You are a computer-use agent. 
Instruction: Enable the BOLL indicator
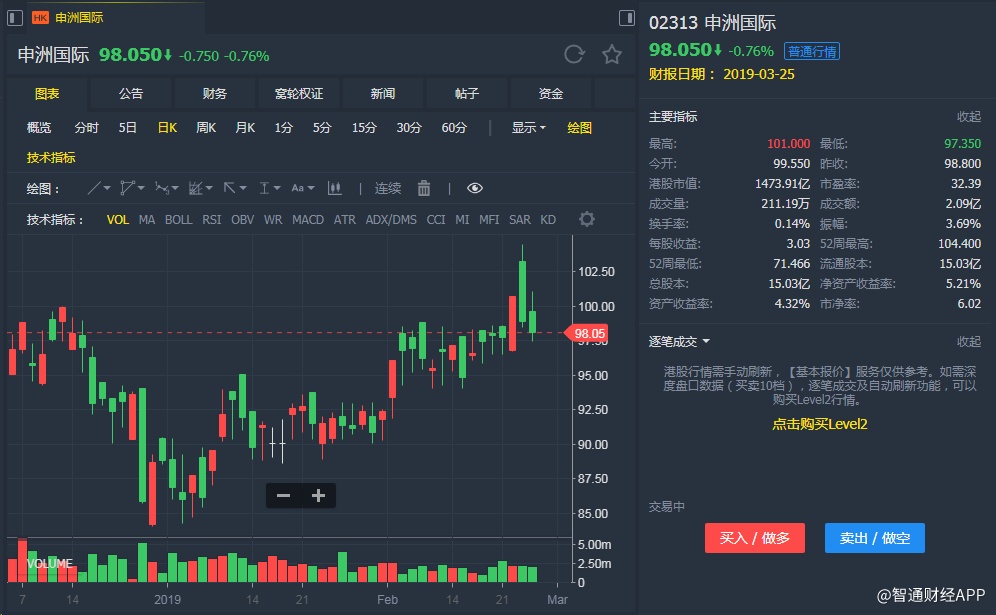tap(179, 220)
